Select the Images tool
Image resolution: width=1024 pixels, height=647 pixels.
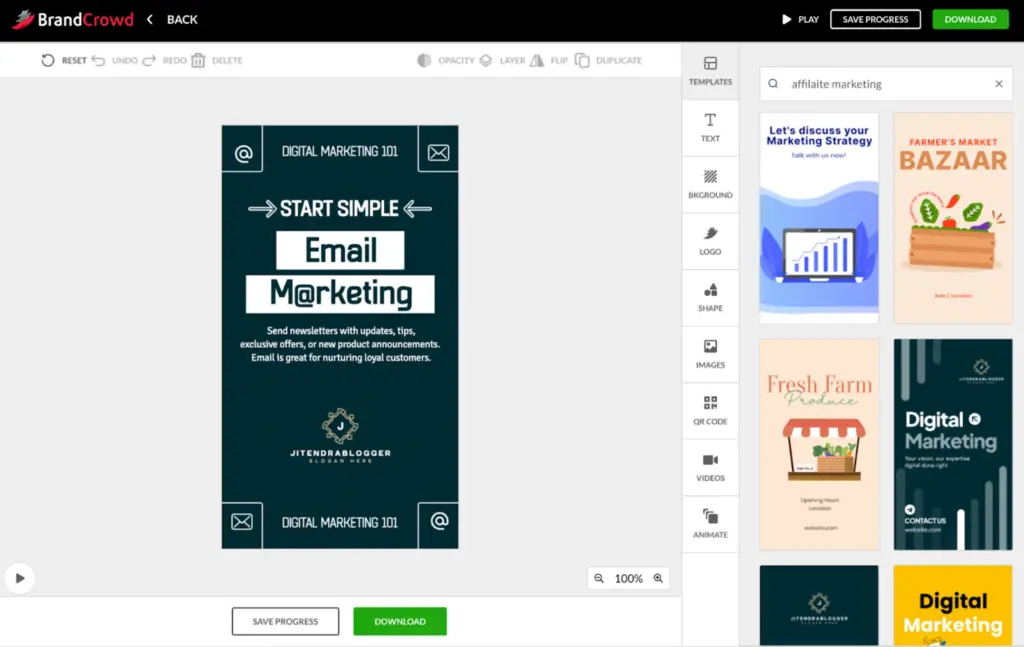tap(710, 354)
